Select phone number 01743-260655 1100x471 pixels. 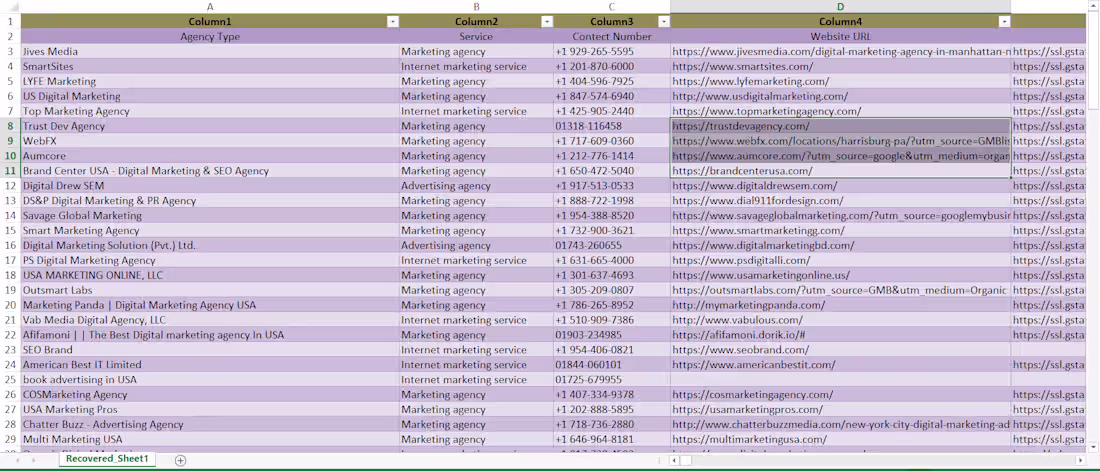point(612,246)
